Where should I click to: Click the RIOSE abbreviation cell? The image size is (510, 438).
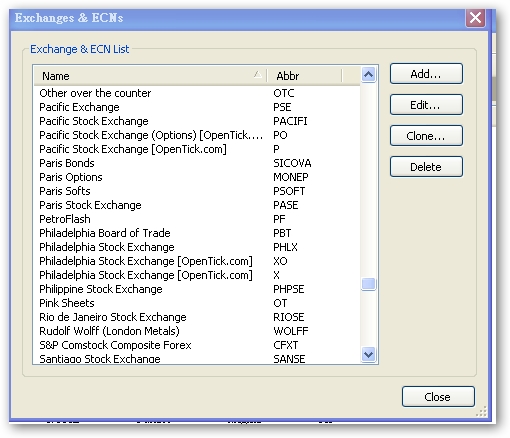click(x=289, y=317)
